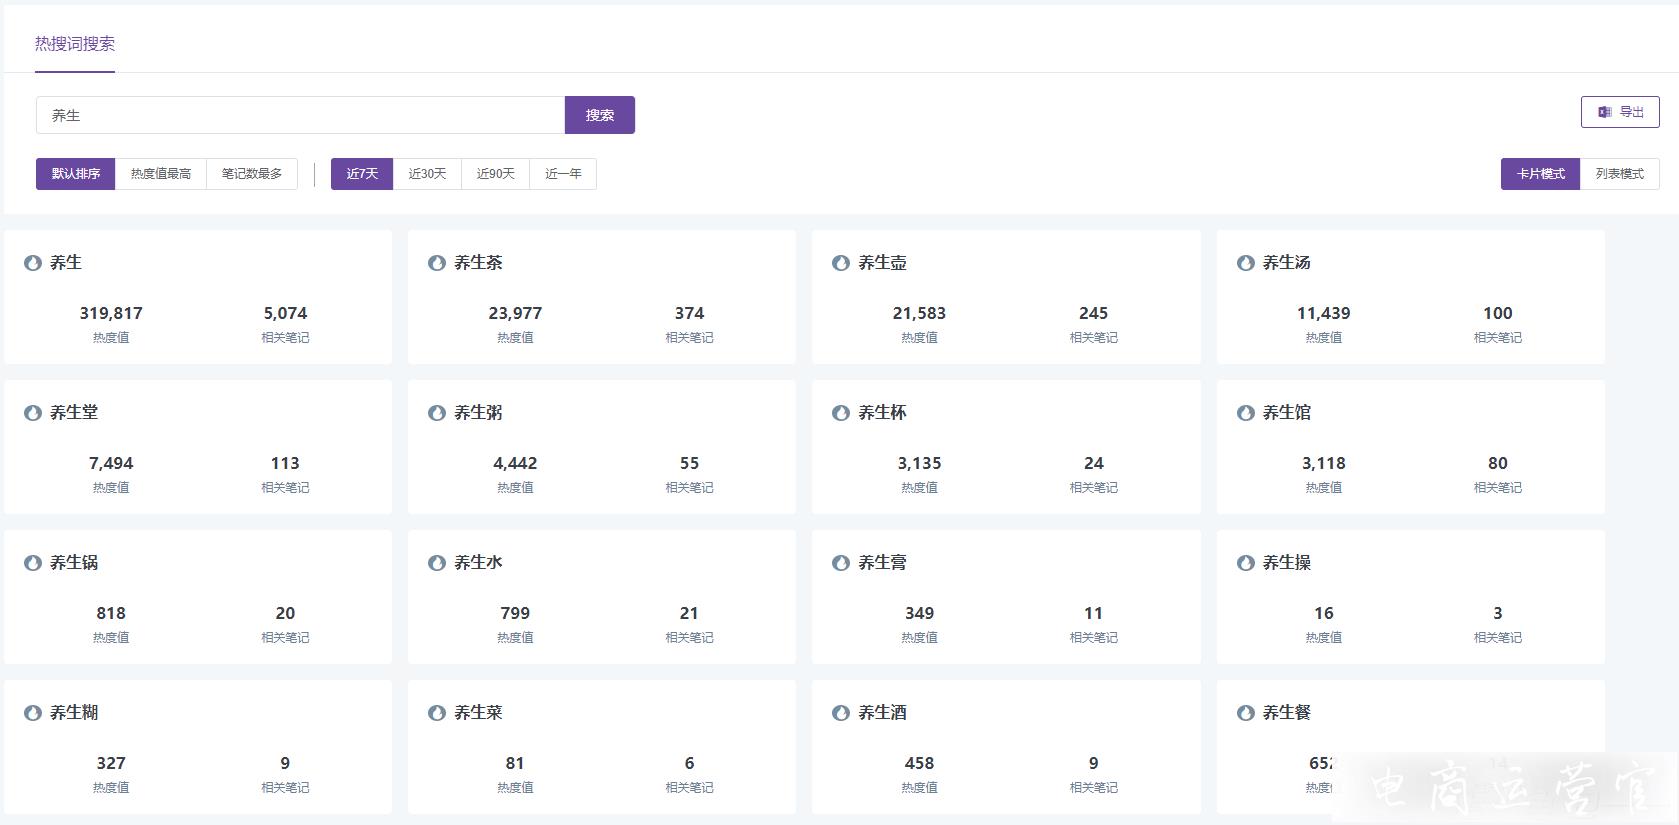Click heat value 23,977
The image size is (1679, 825).
(x=515, y=313)
